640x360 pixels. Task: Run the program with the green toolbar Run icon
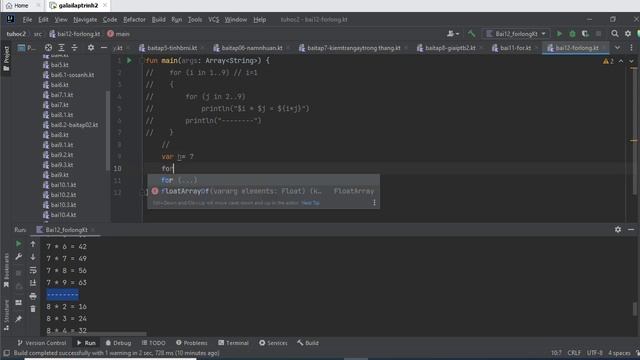[559, 33]
